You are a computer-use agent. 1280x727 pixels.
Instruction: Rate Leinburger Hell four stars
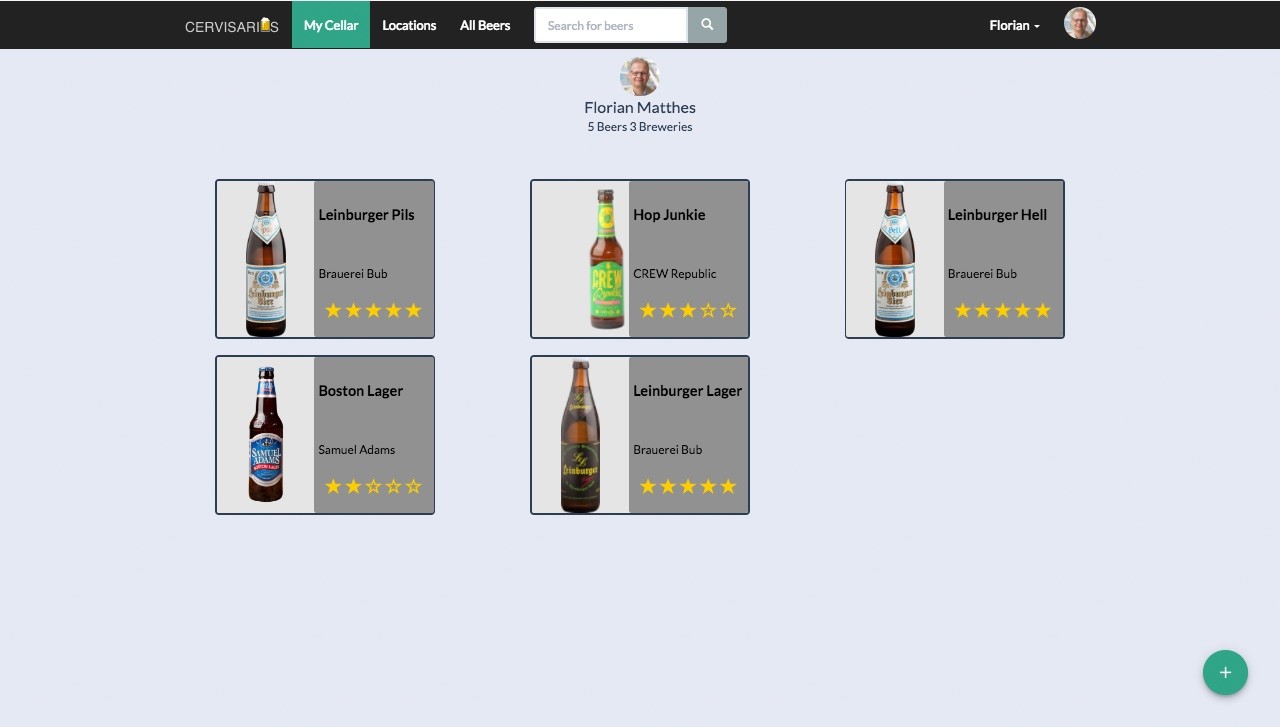(x=1023, y=310)
